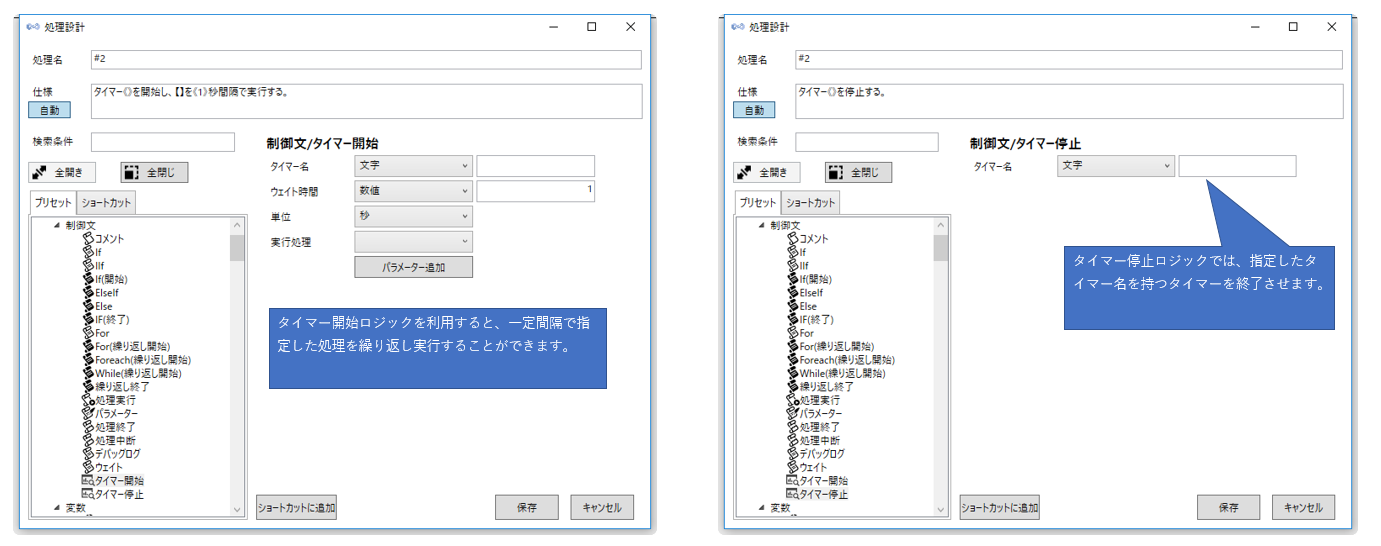Click 保存 in the タイマー停止 window
The image size is (1381, 546).
pos(1228,508)
